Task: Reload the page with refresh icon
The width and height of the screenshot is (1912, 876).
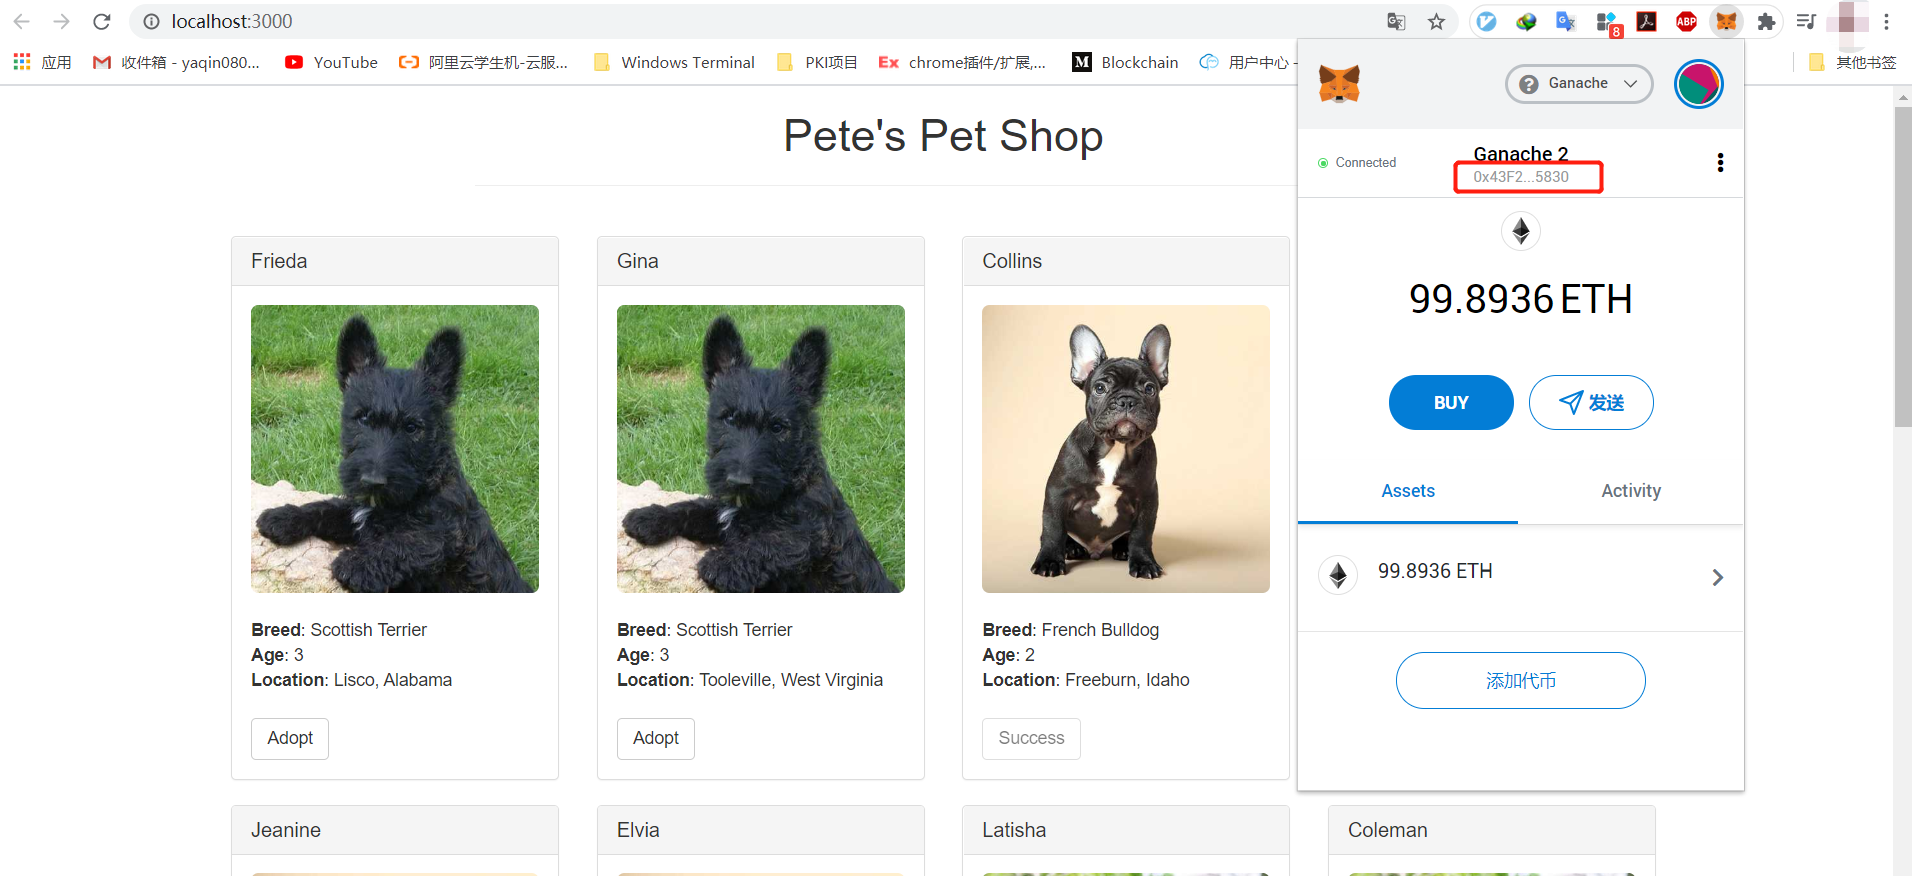Action: pos(101,22)
